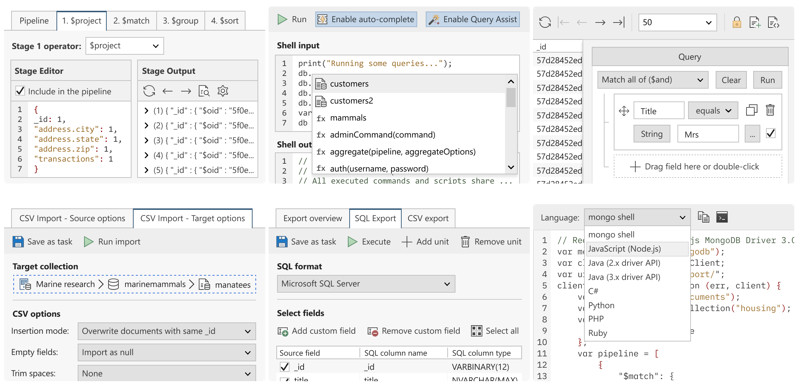Open Stage Output settings gear
The width and height of the screenshot is (800, 389).
point(222,91)
